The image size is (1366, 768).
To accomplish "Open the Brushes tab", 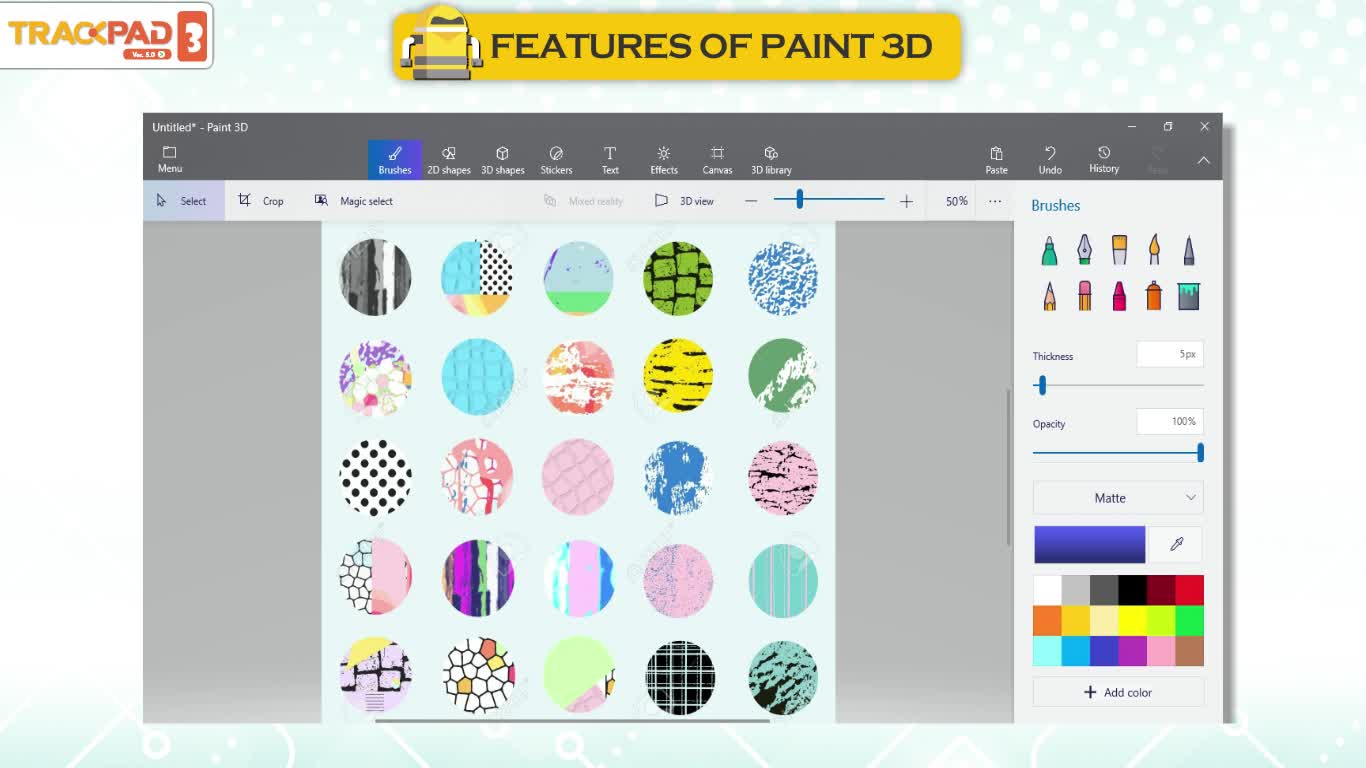I will point(395,160).
